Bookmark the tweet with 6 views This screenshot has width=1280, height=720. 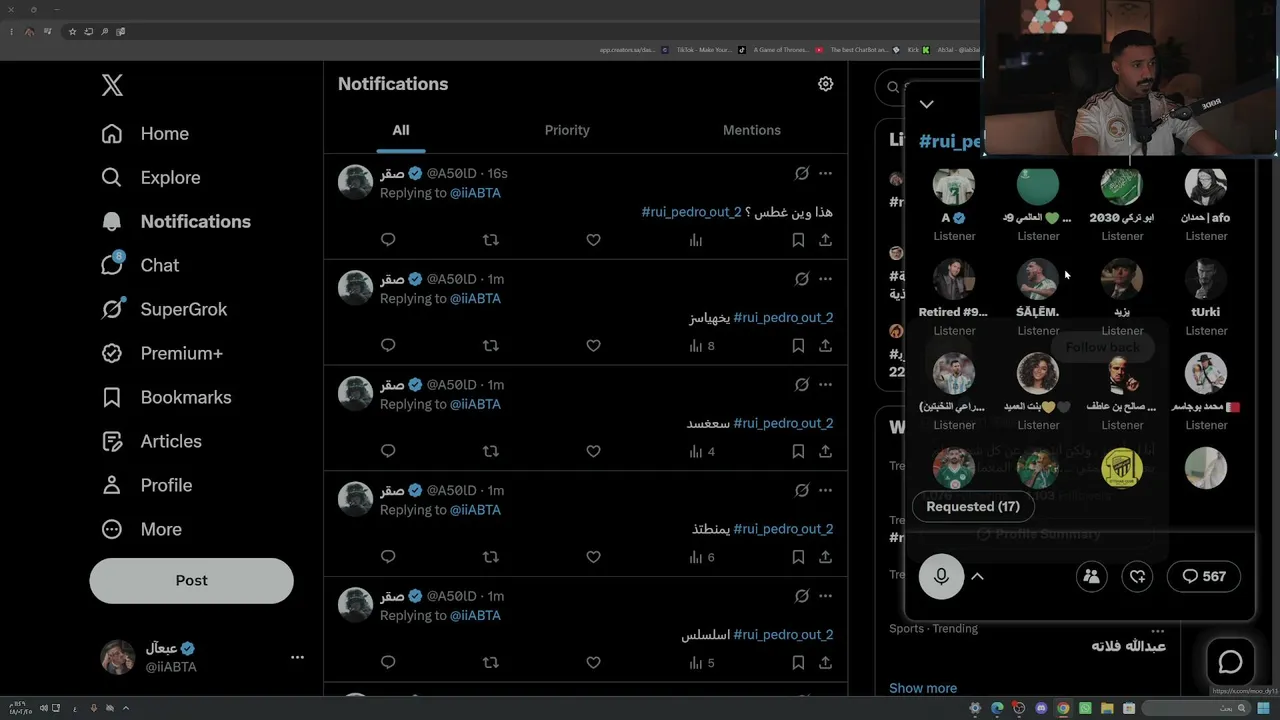[x=798, y=557]
